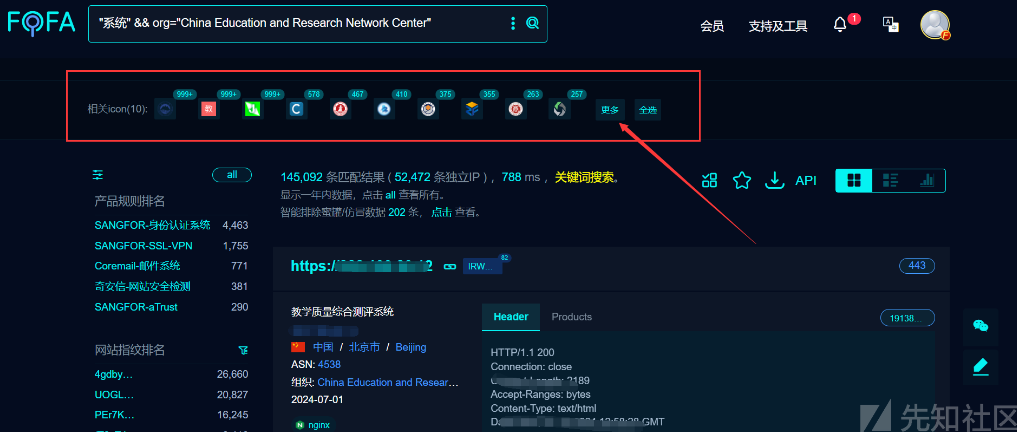Filter by SANGFOR-SSL-VPN
This screenshot has height=432, width=1017.
tap(143, 246)
